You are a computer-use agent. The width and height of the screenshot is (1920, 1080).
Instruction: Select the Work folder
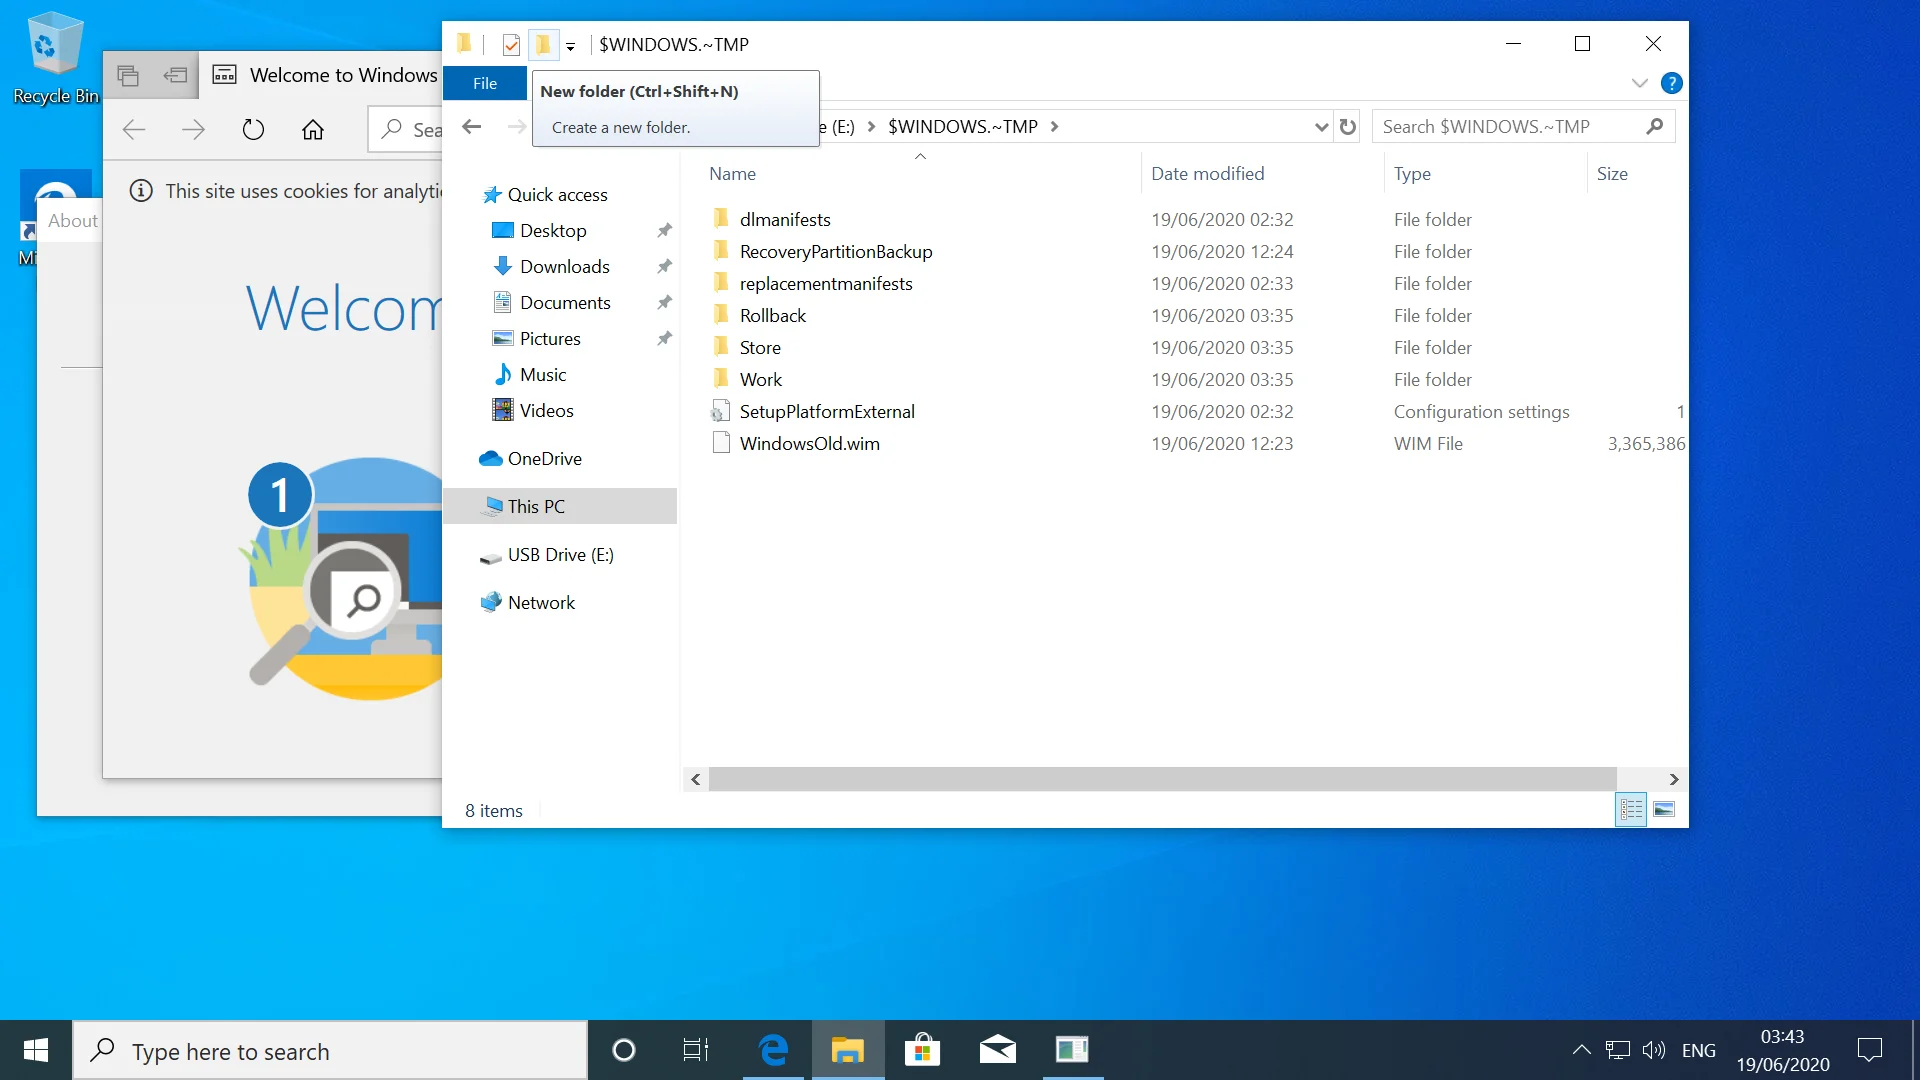point(760,379)
